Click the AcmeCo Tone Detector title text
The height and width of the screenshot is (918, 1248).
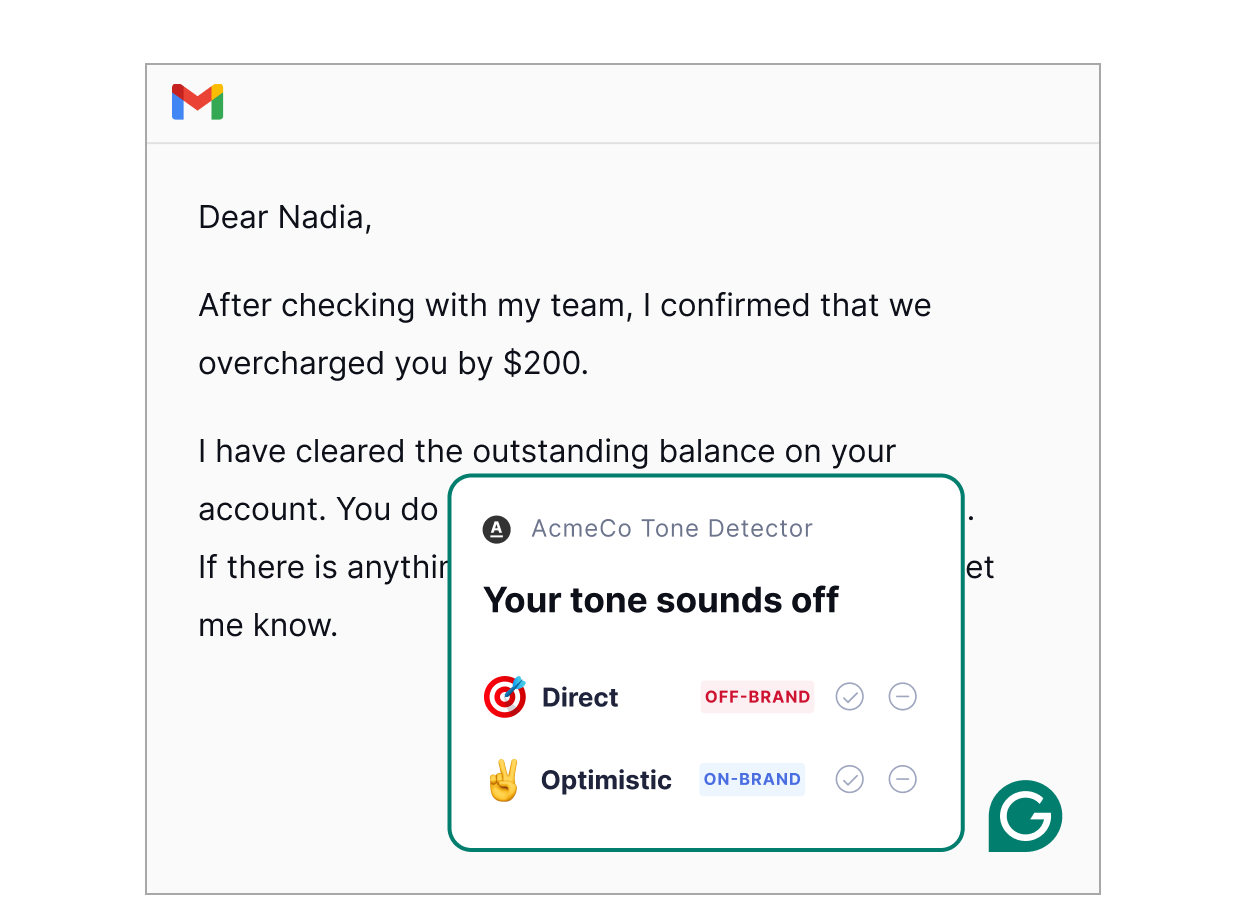pyautogui.click(x=671, y=529)
